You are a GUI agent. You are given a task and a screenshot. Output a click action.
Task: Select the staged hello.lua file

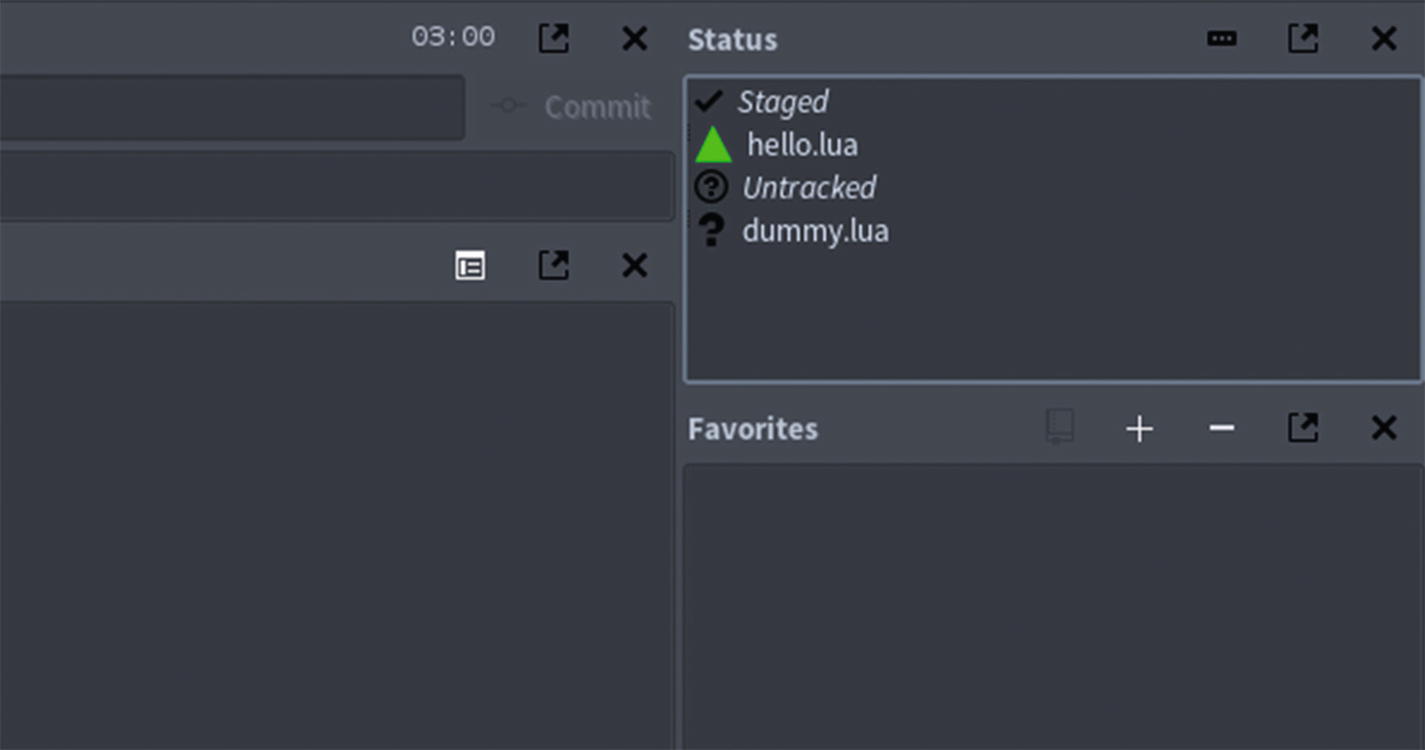click(802, 145)
